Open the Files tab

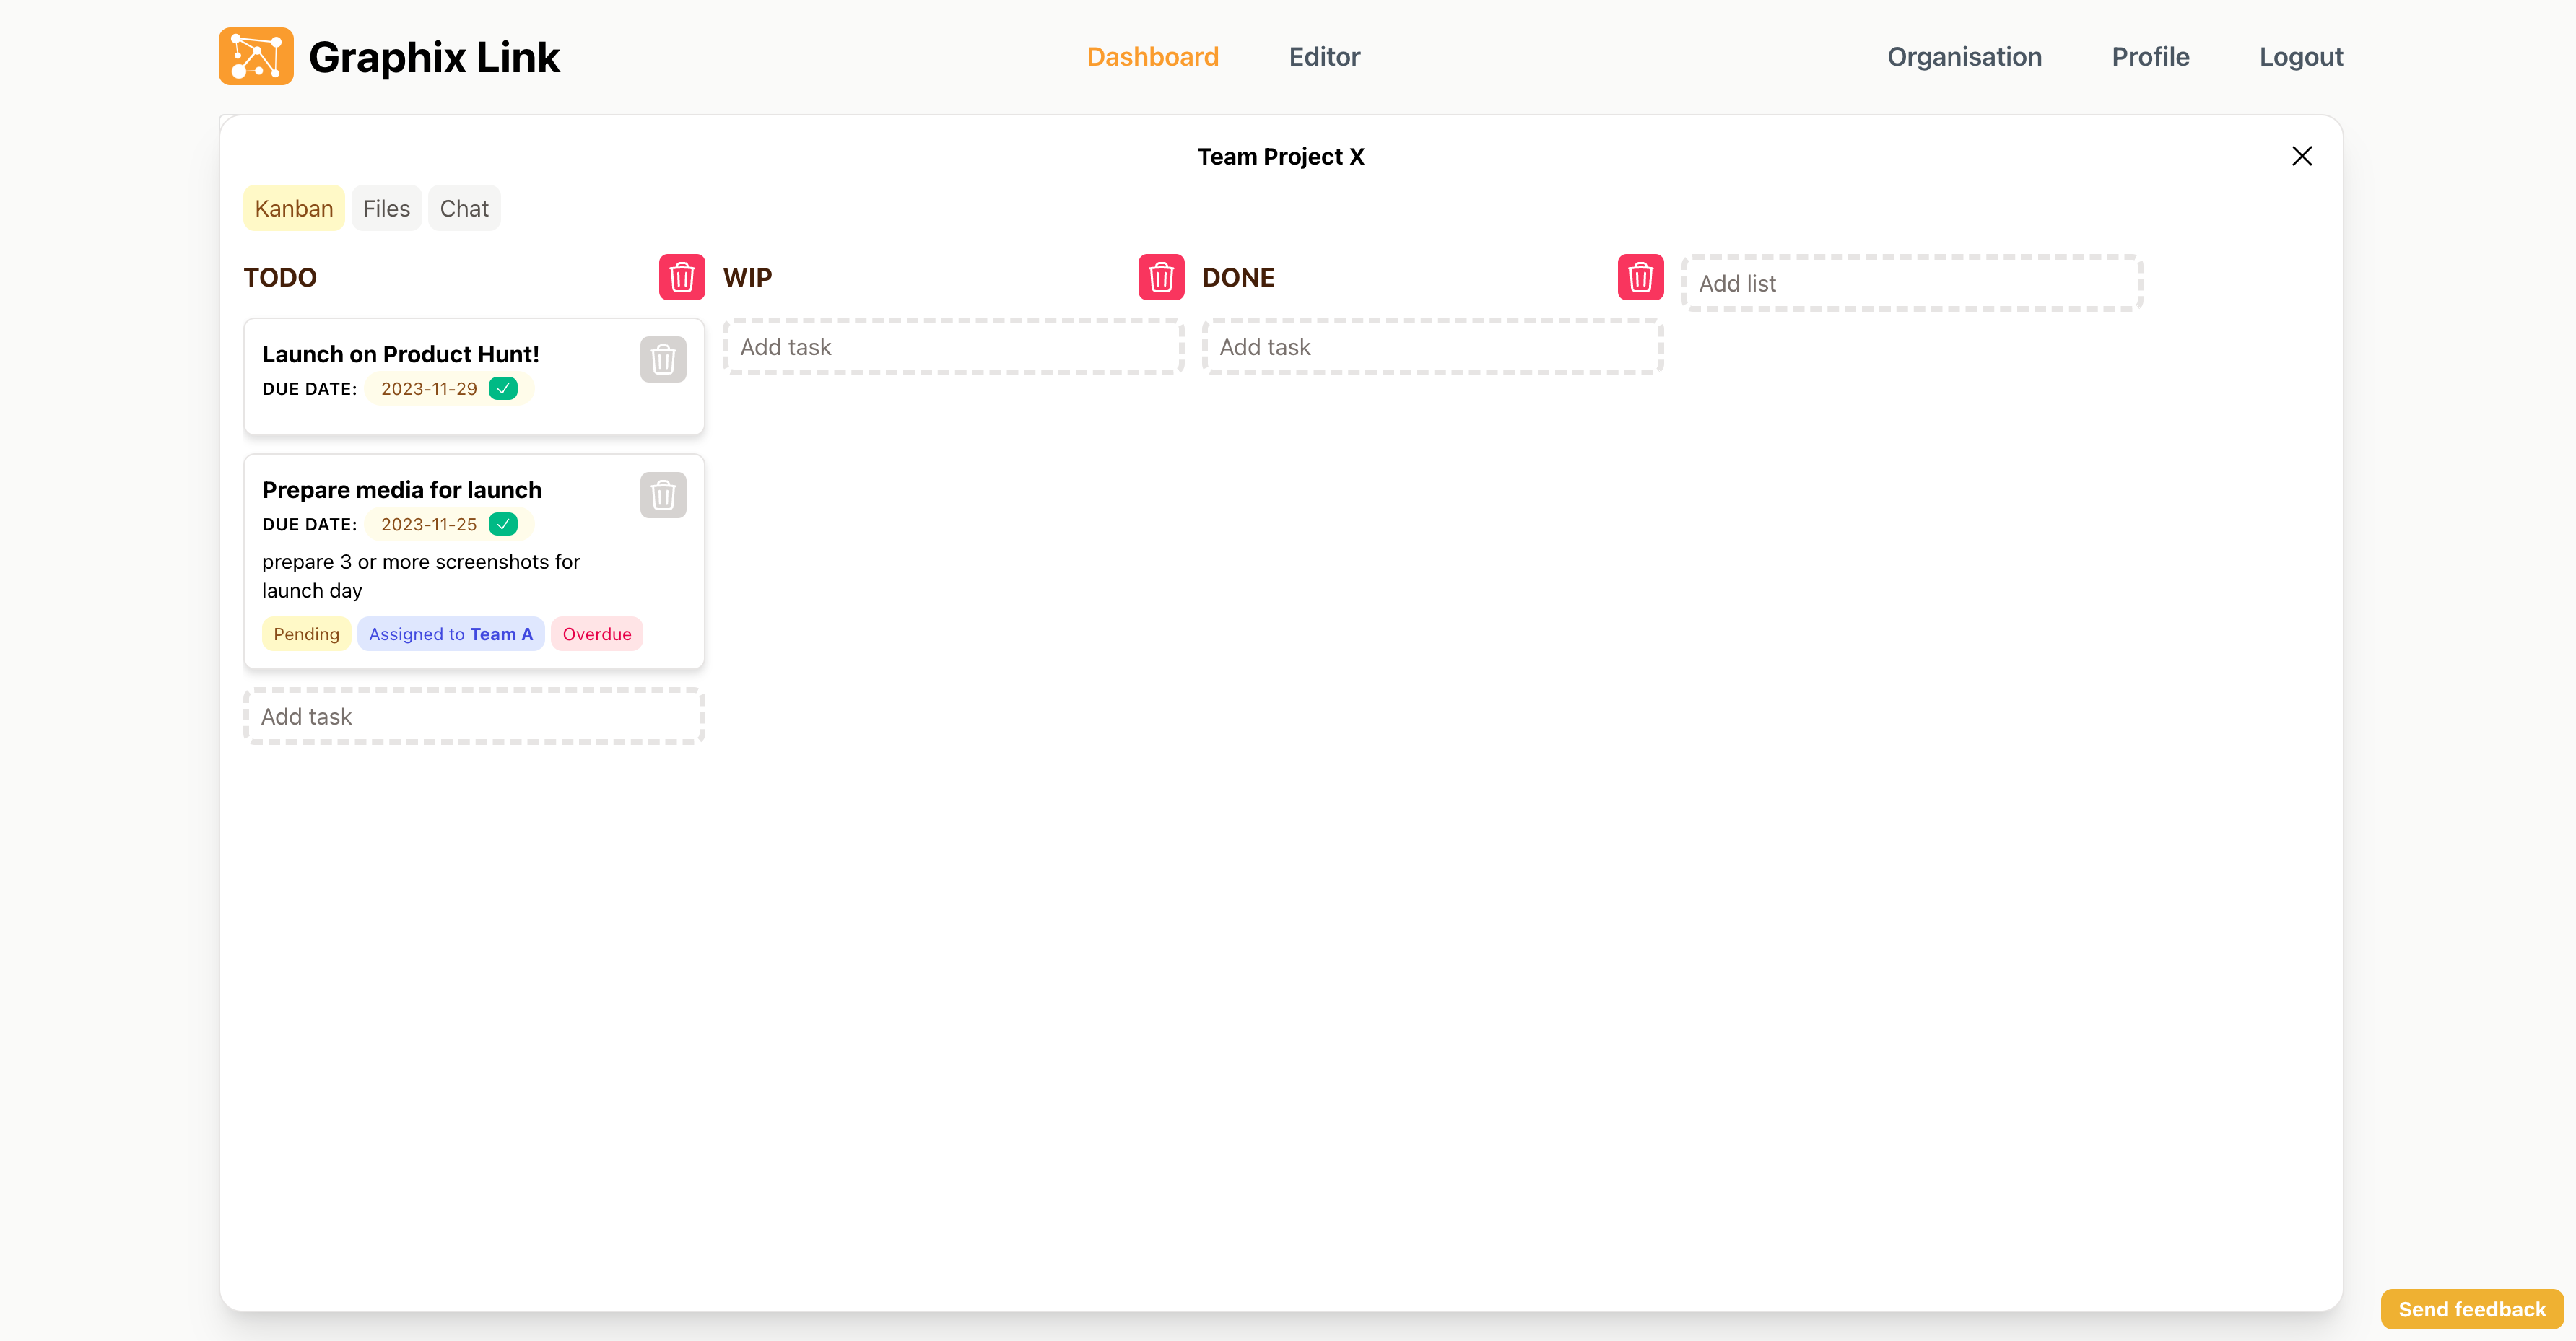386,208
